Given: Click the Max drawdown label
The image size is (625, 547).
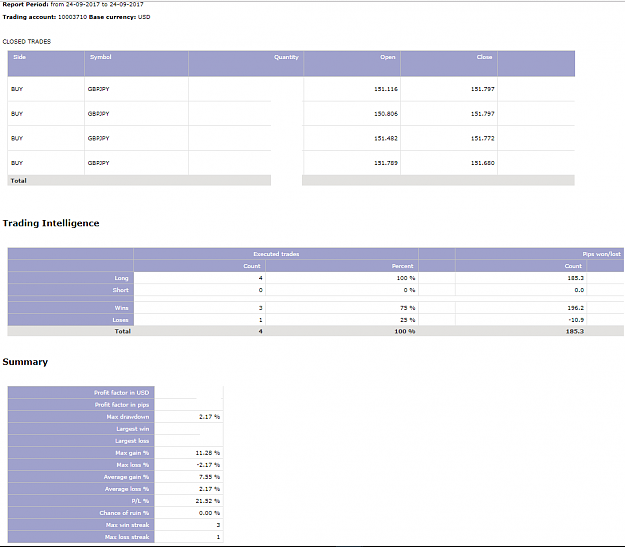Looking at the screenshot, I should tap(128, 417).
